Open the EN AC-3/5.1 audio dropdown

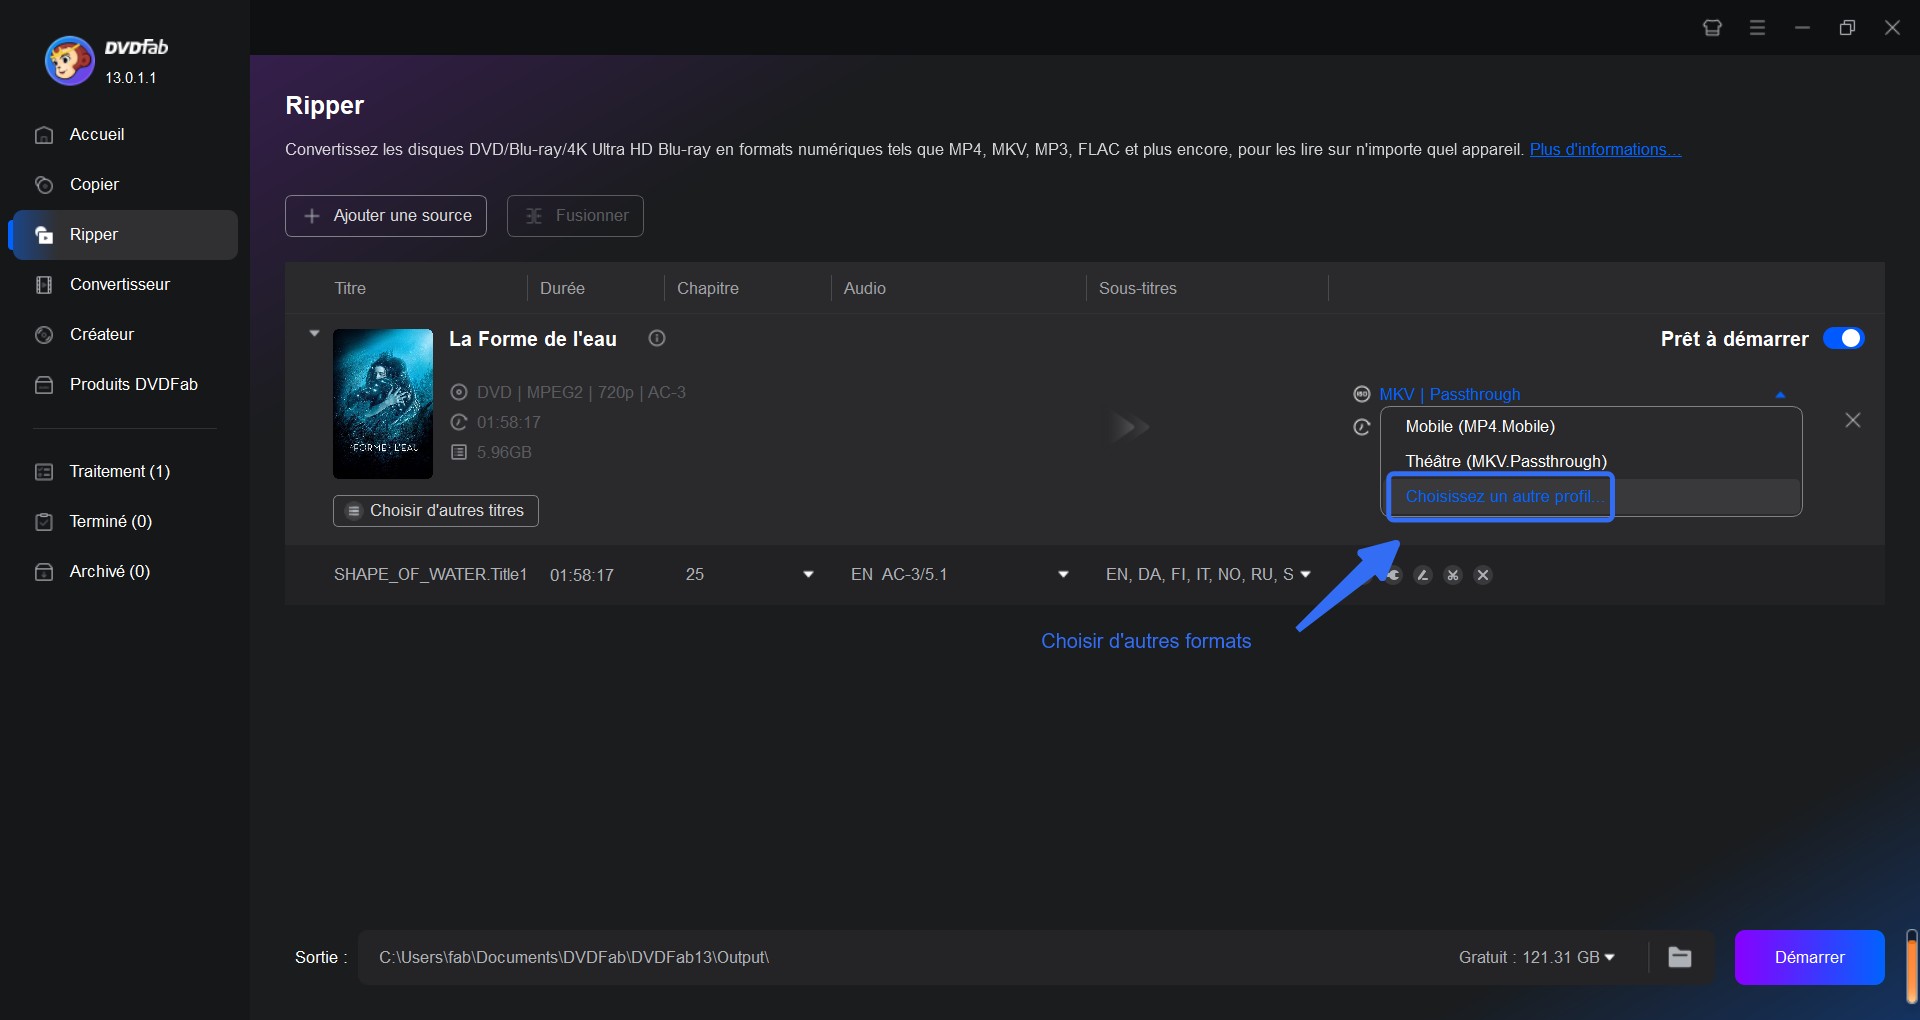tap(1063, 574)
